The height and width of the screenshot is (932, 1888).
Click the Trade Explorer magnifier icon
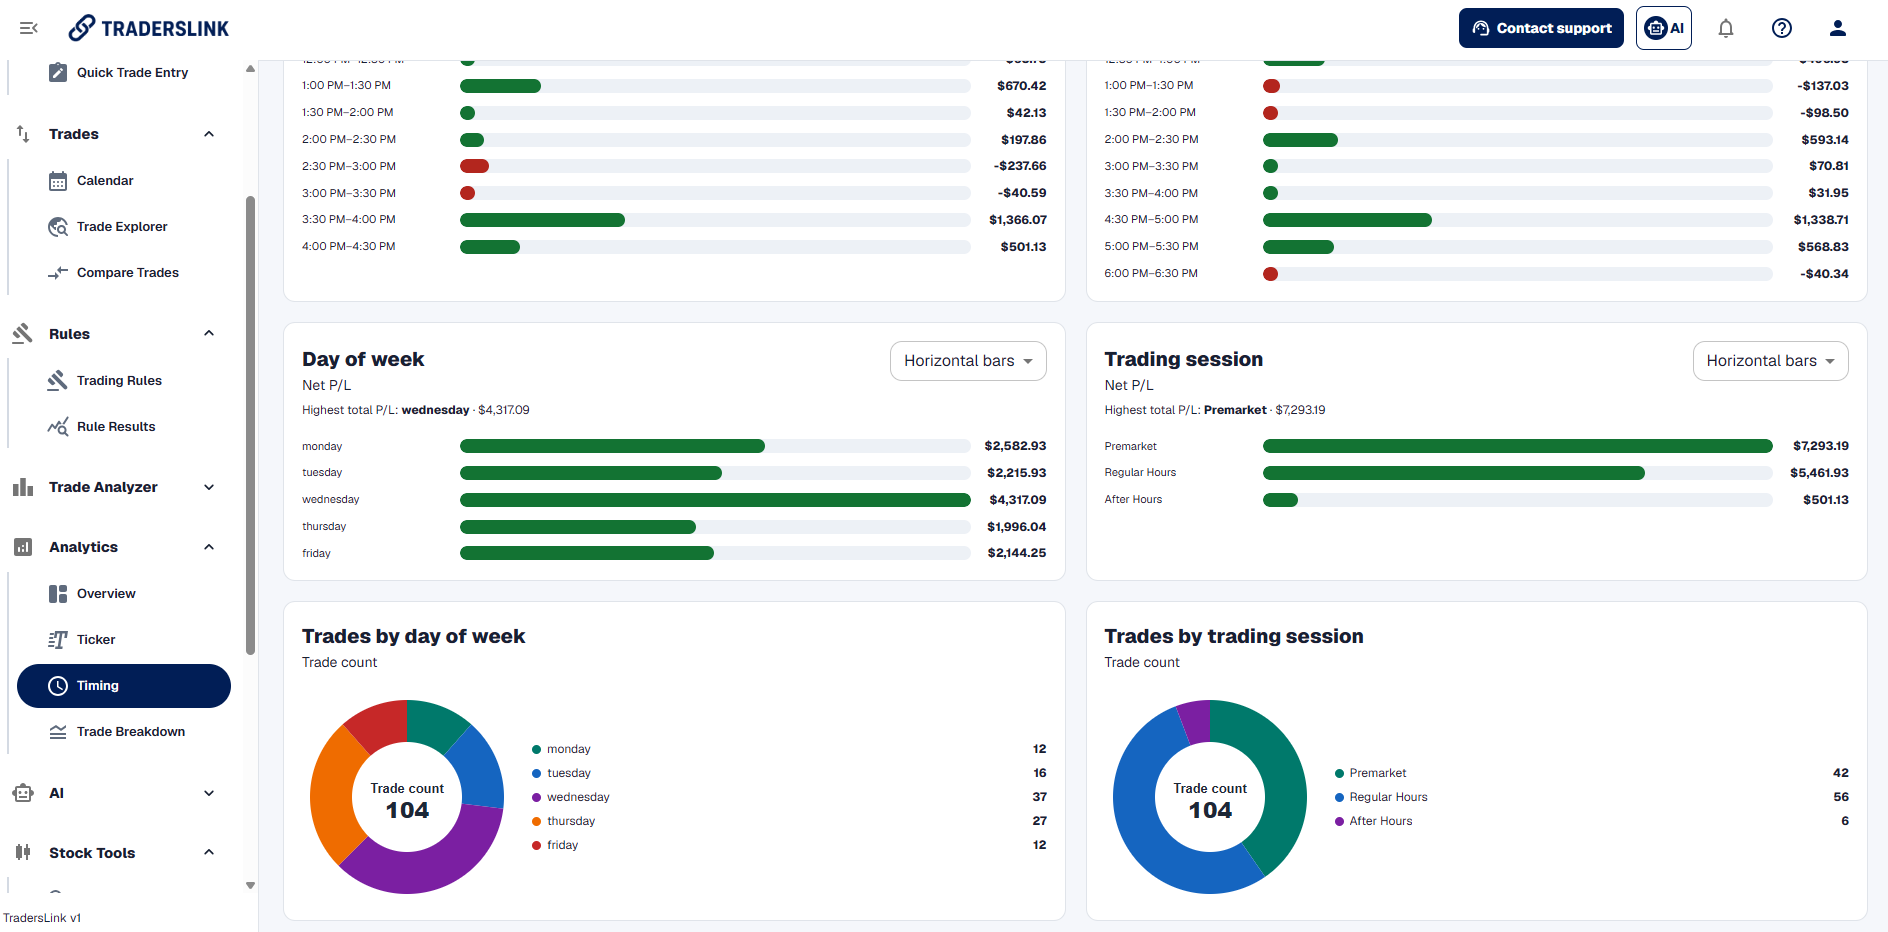coord(58,227)
